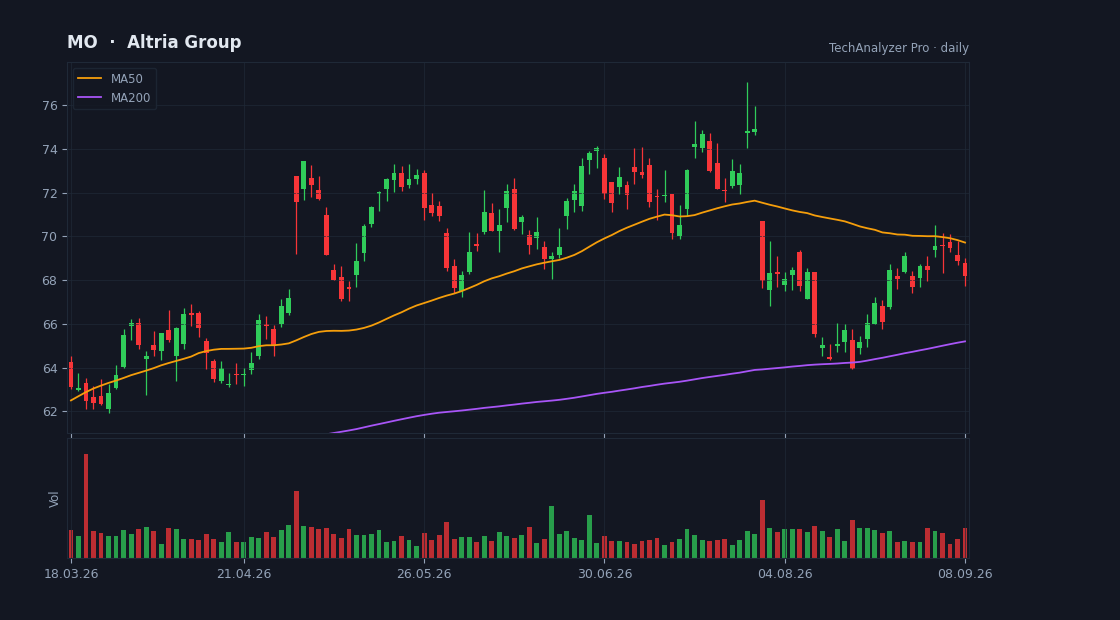Image resolution: width=1120 pixels, height=620 pixels.
Task: Click the 26.05.26 date label
Action: [424, 574]
